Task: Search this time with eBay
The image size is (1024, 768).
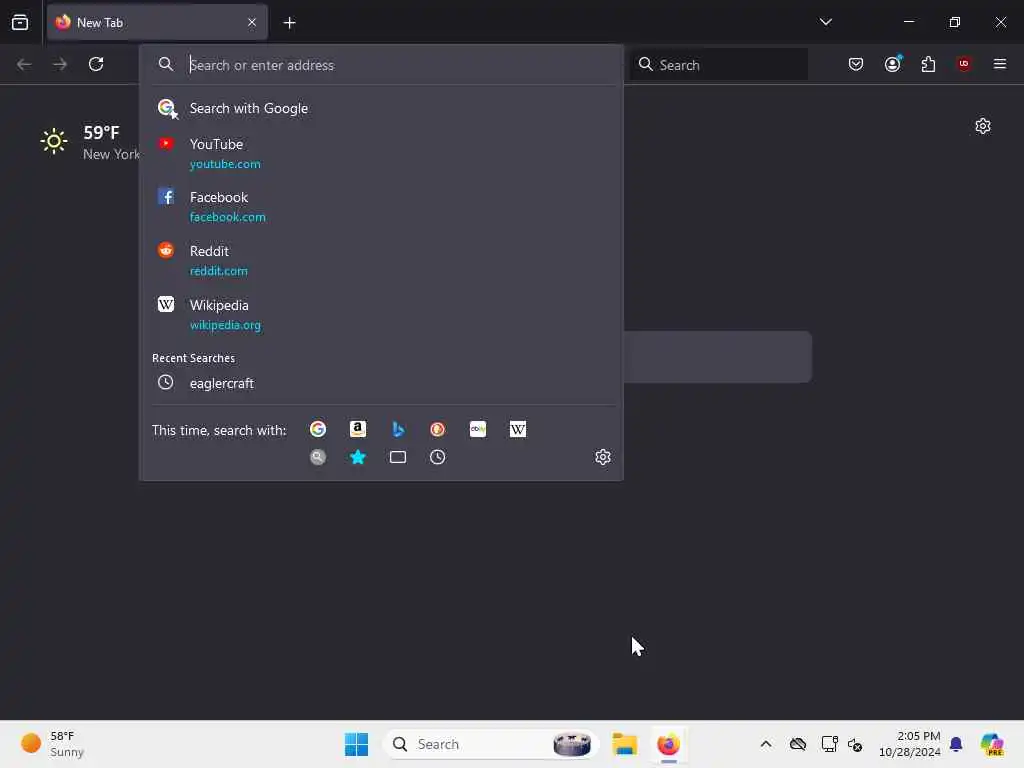Action: coord(478,429)
